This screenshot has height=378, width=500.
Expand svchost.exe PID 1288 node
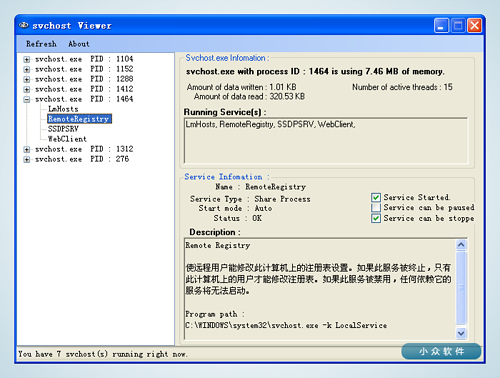tap(27, 79)
